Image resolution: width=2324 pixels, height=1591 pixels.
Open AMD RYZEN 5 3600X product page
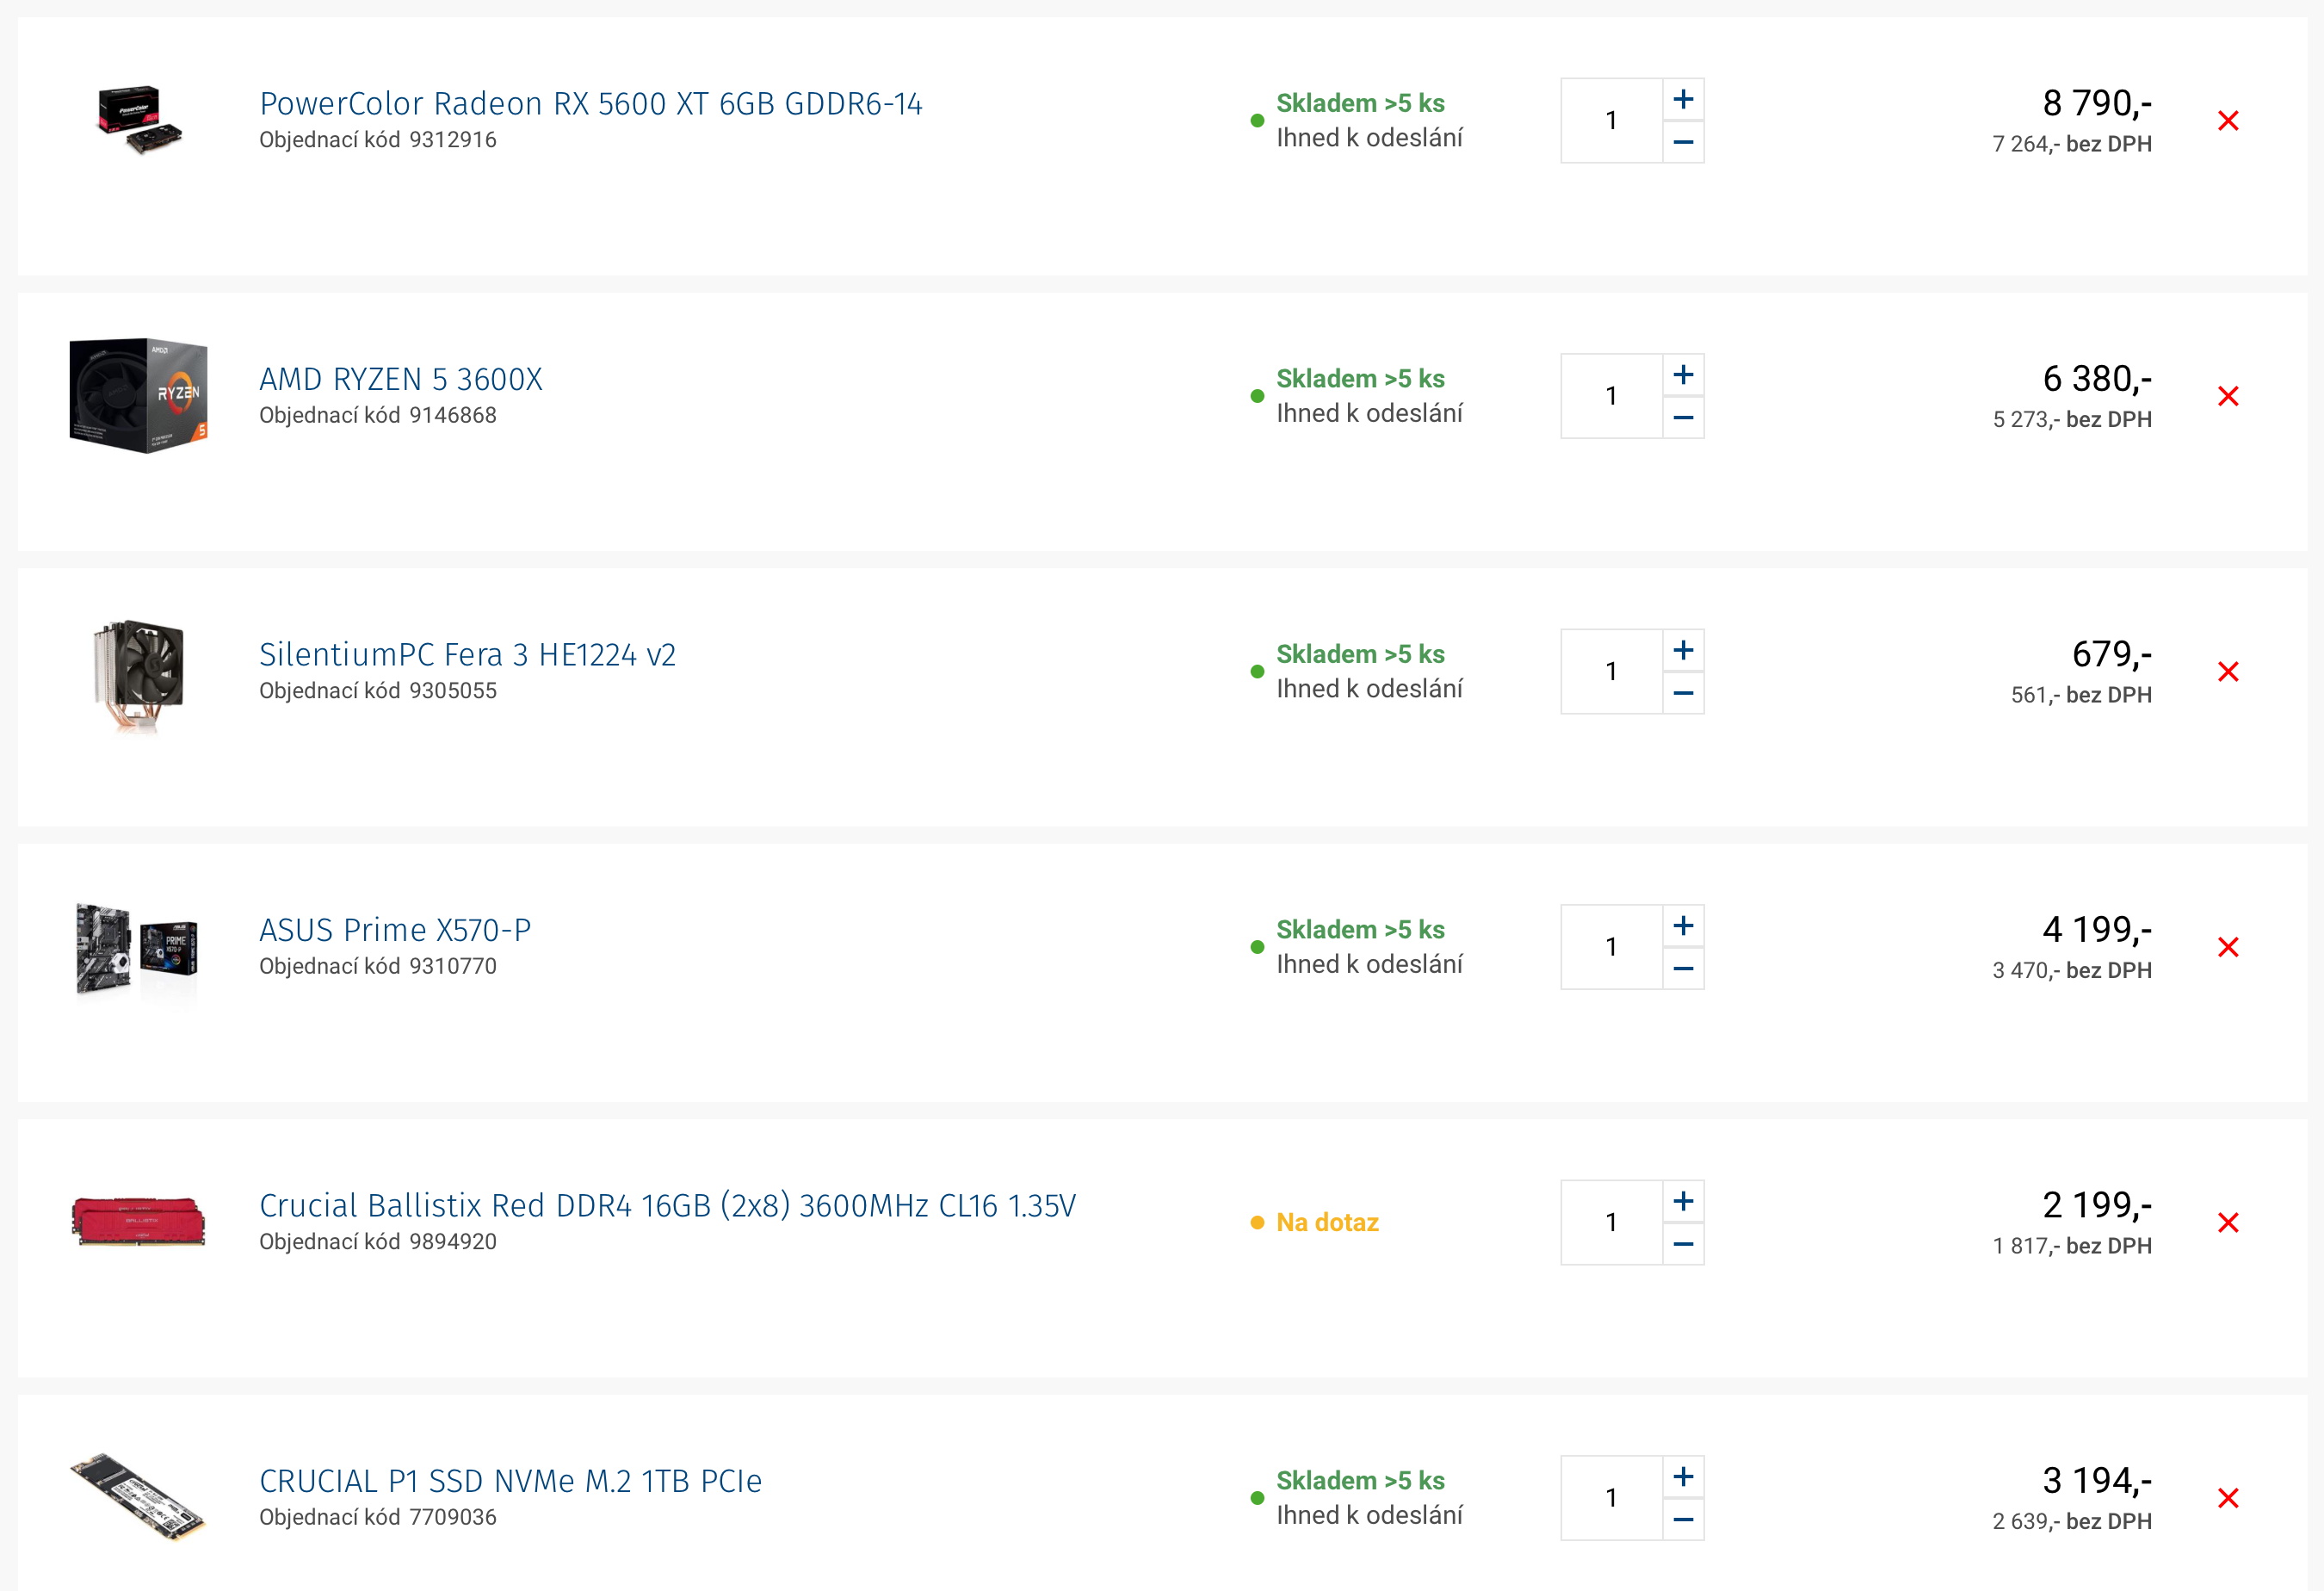pyautogui.click(x=401, y=379)
